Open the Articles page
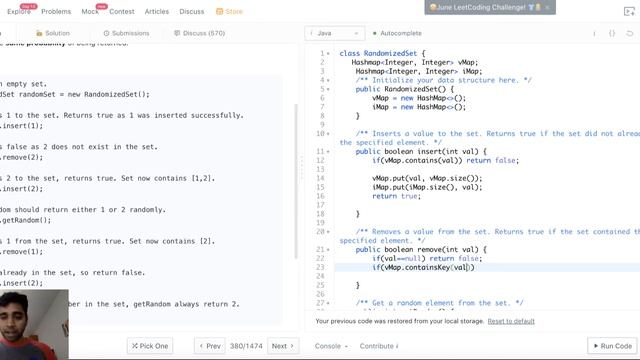This screenshot has width=640, height=360. [157, 11]
